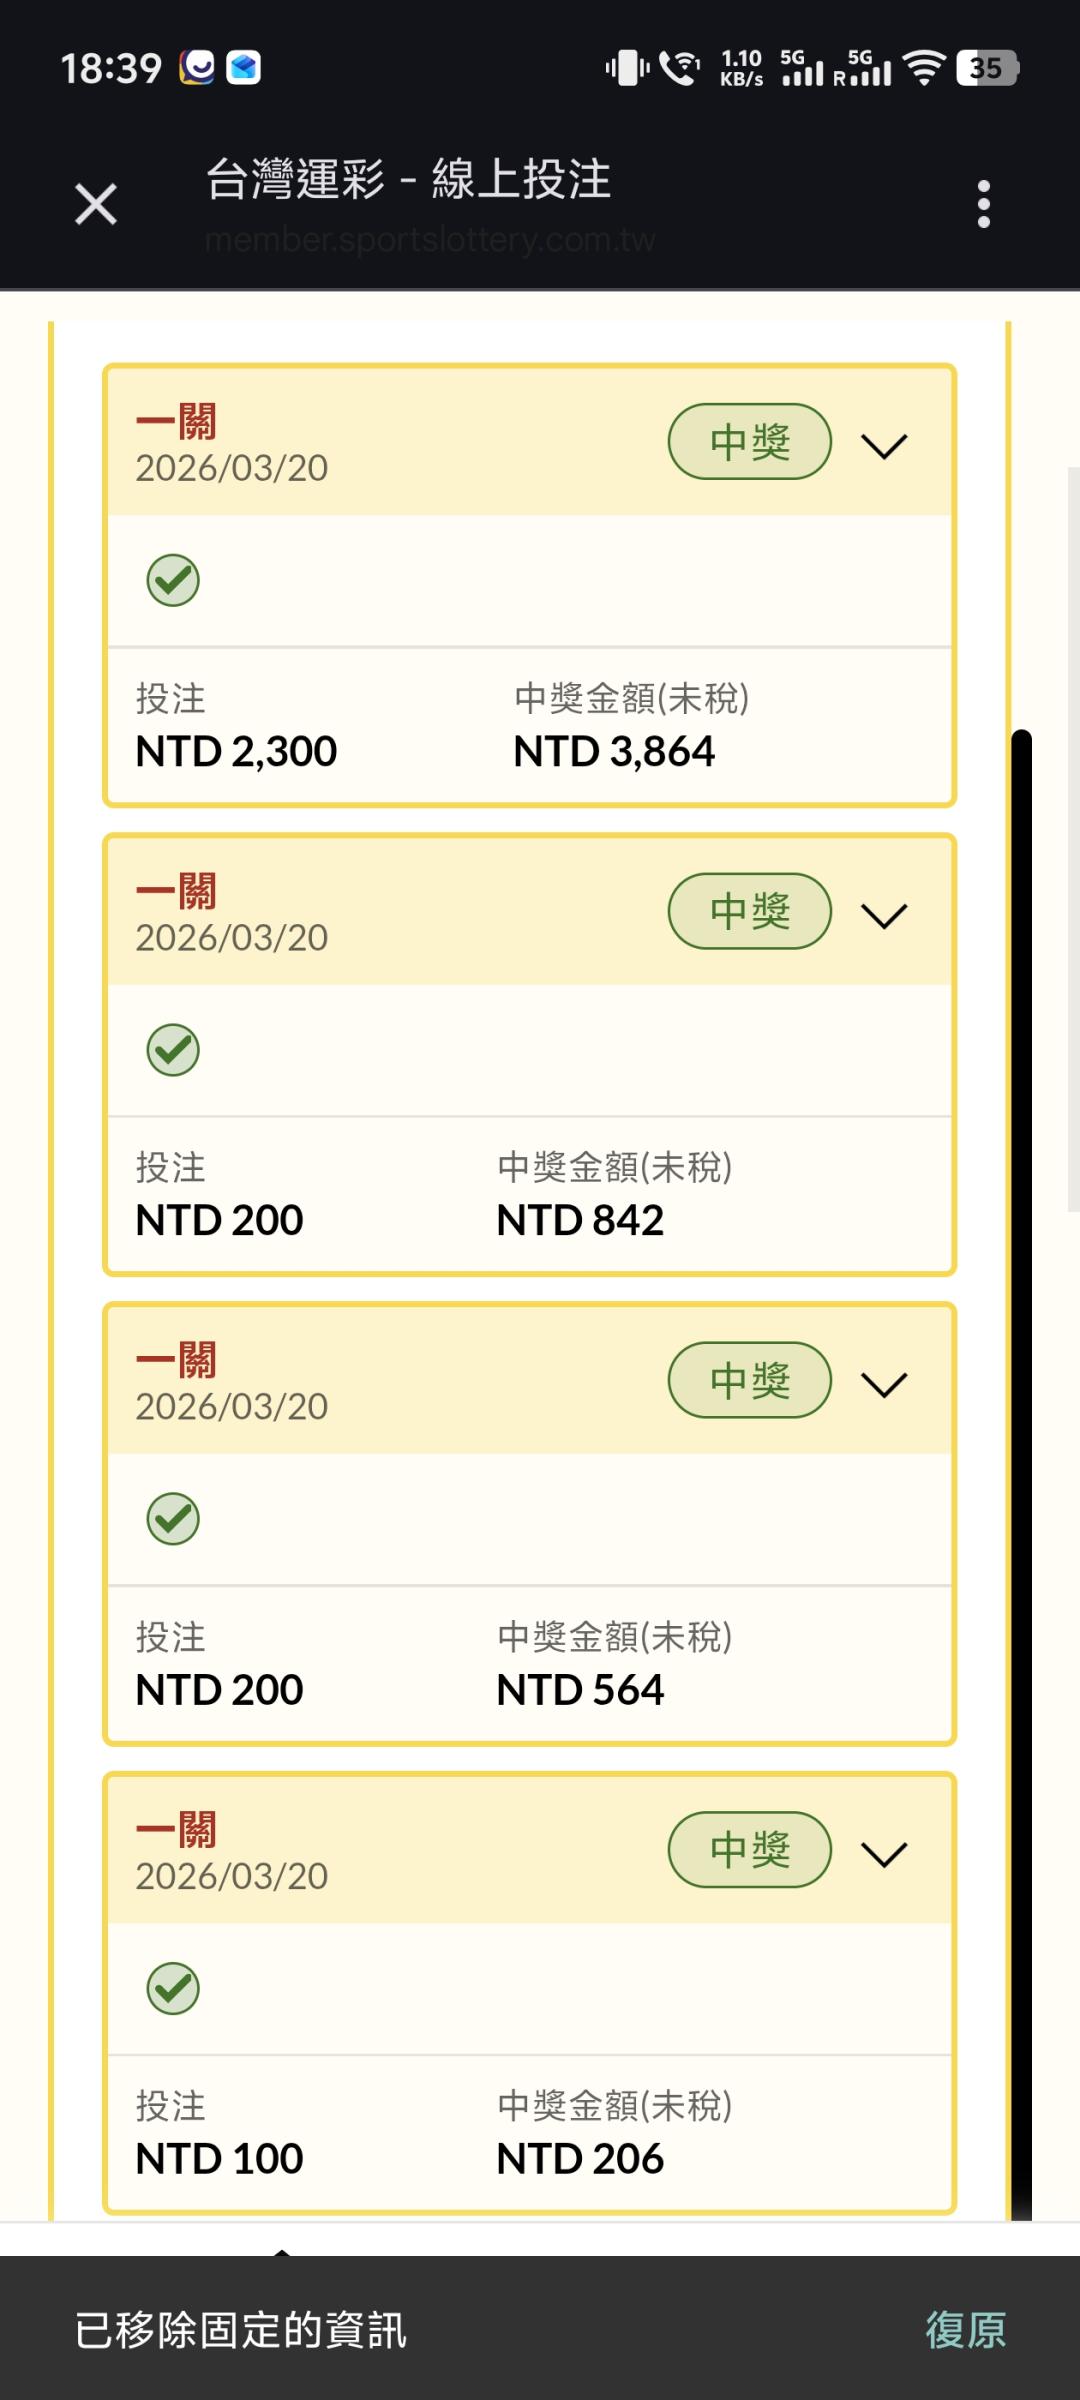
Task: Expand the NTD 842 winning bet chevron
Action: coord(884,915)
